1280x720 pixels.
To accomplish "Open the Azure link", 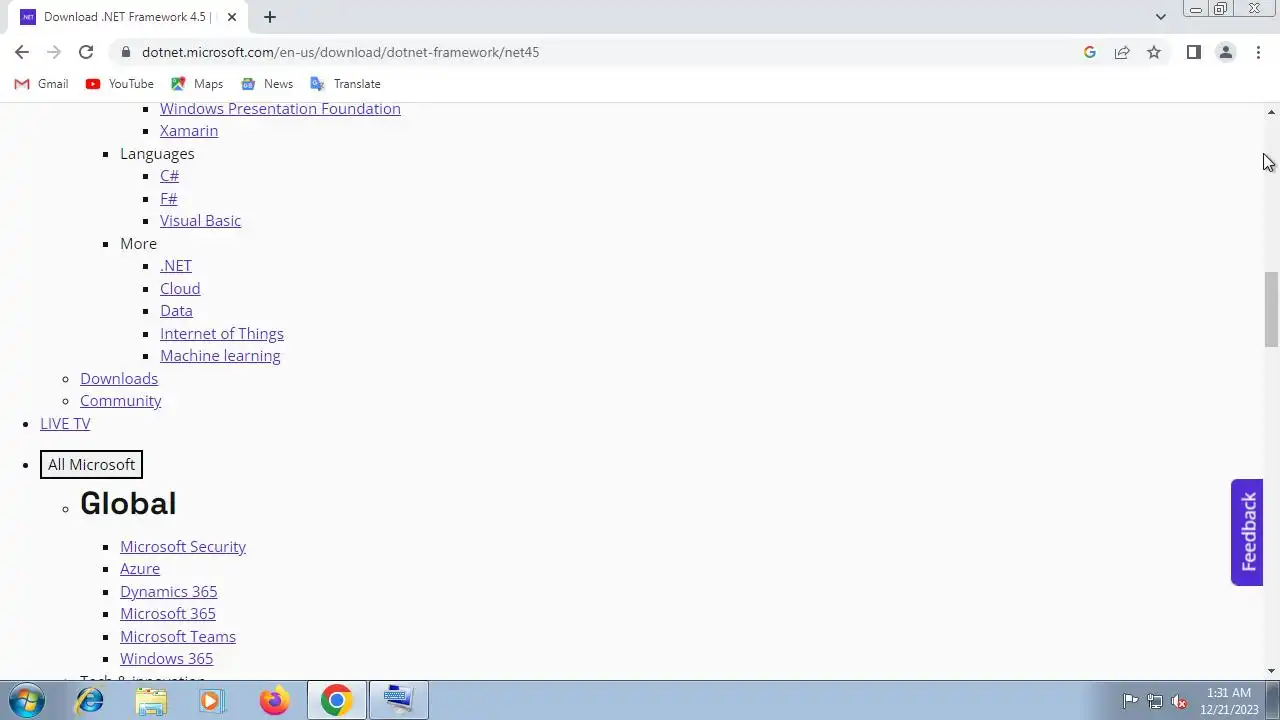I will click(x=140, y=569).
